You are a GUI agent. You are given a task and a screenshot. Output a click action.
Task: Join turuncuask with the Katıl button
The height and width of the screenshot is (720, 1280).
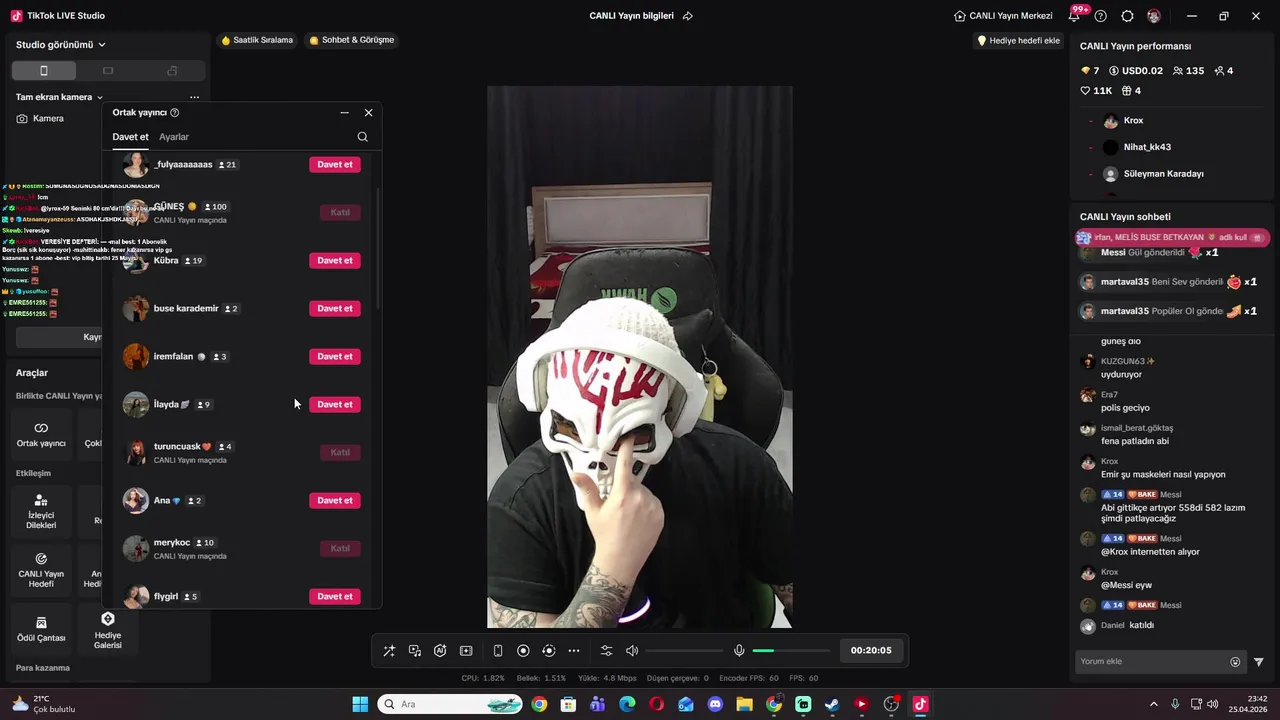[340, 452]
